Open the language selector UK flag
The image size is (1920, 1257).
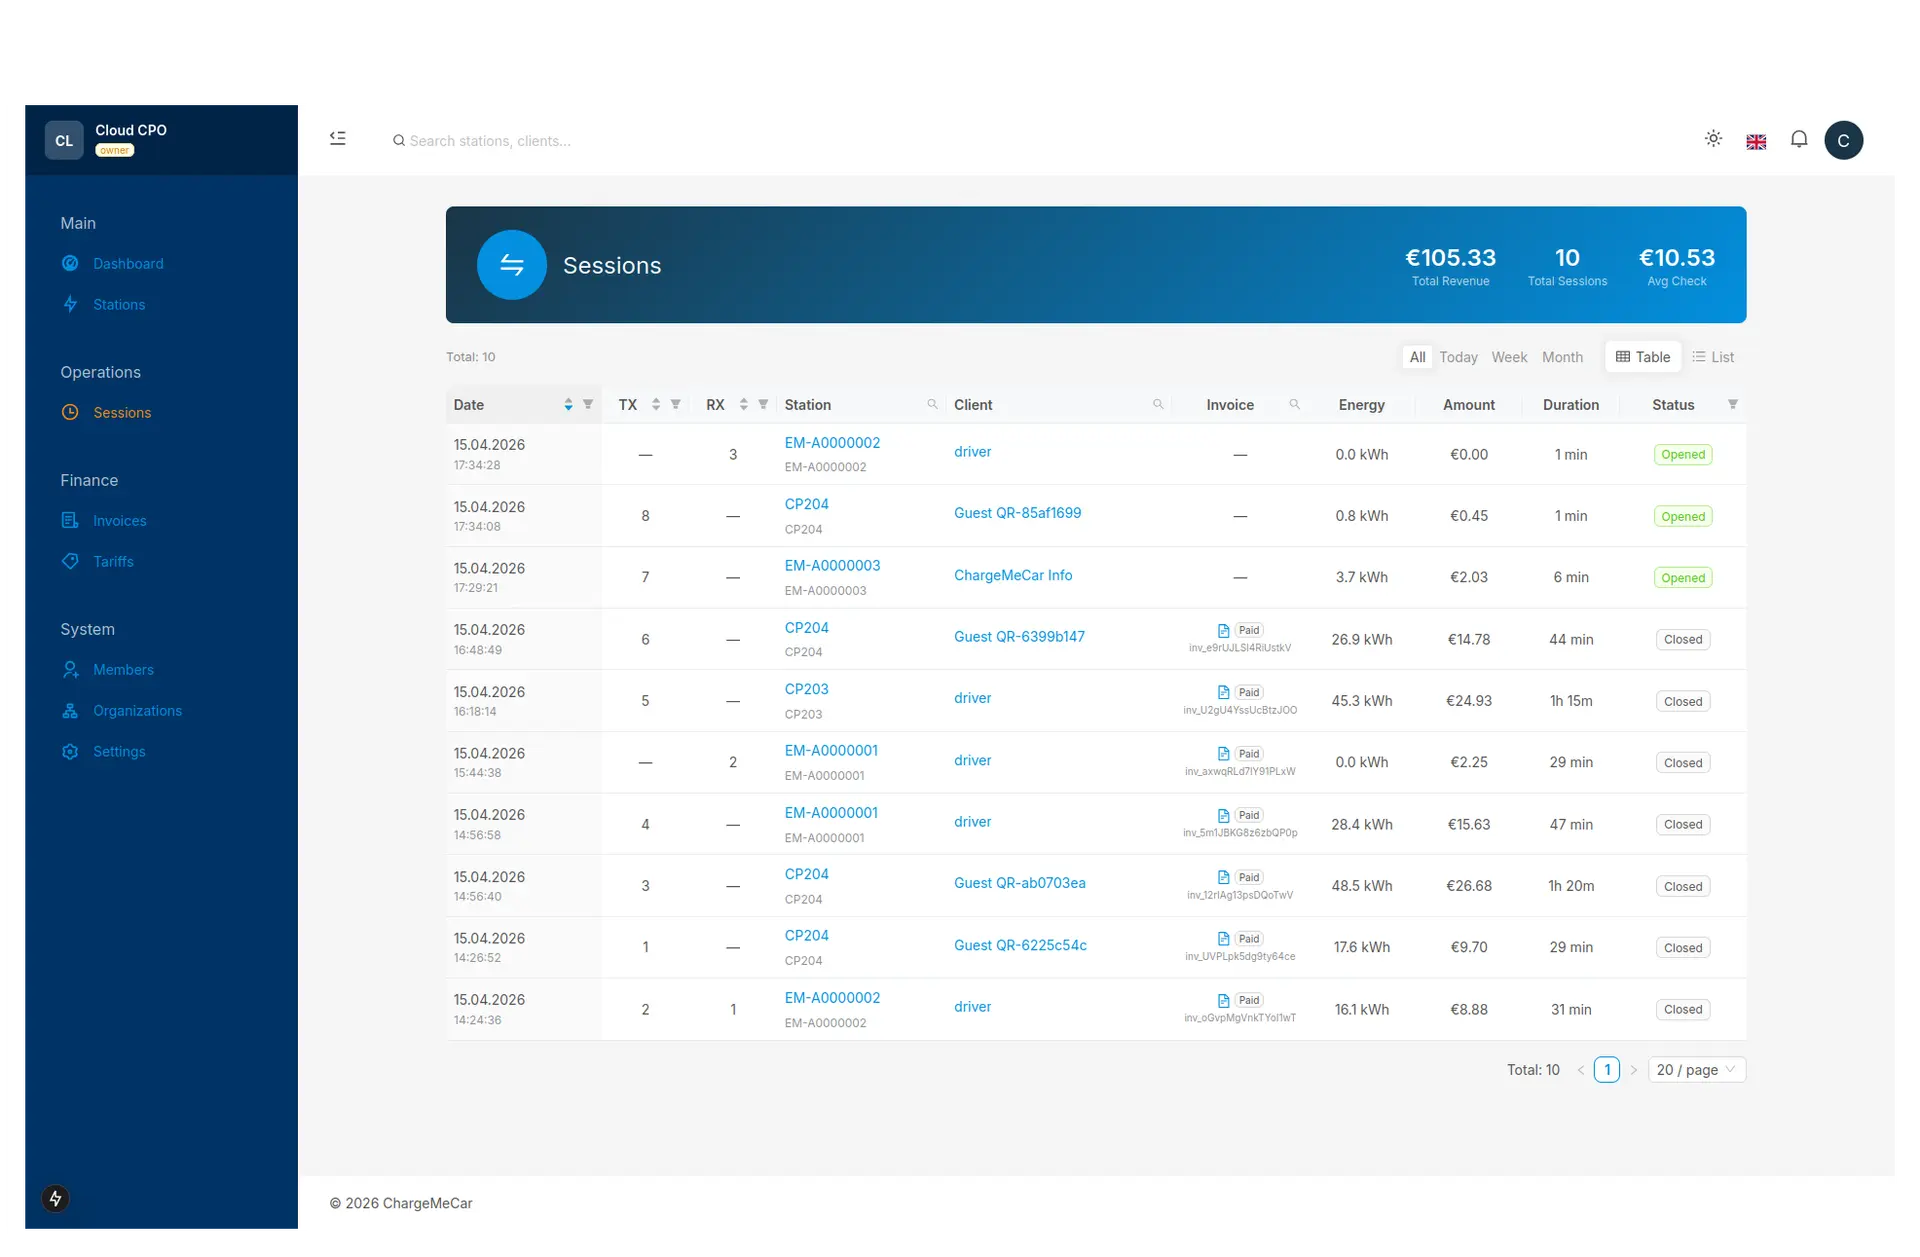pyautogui.click(x=1756, y=141)
